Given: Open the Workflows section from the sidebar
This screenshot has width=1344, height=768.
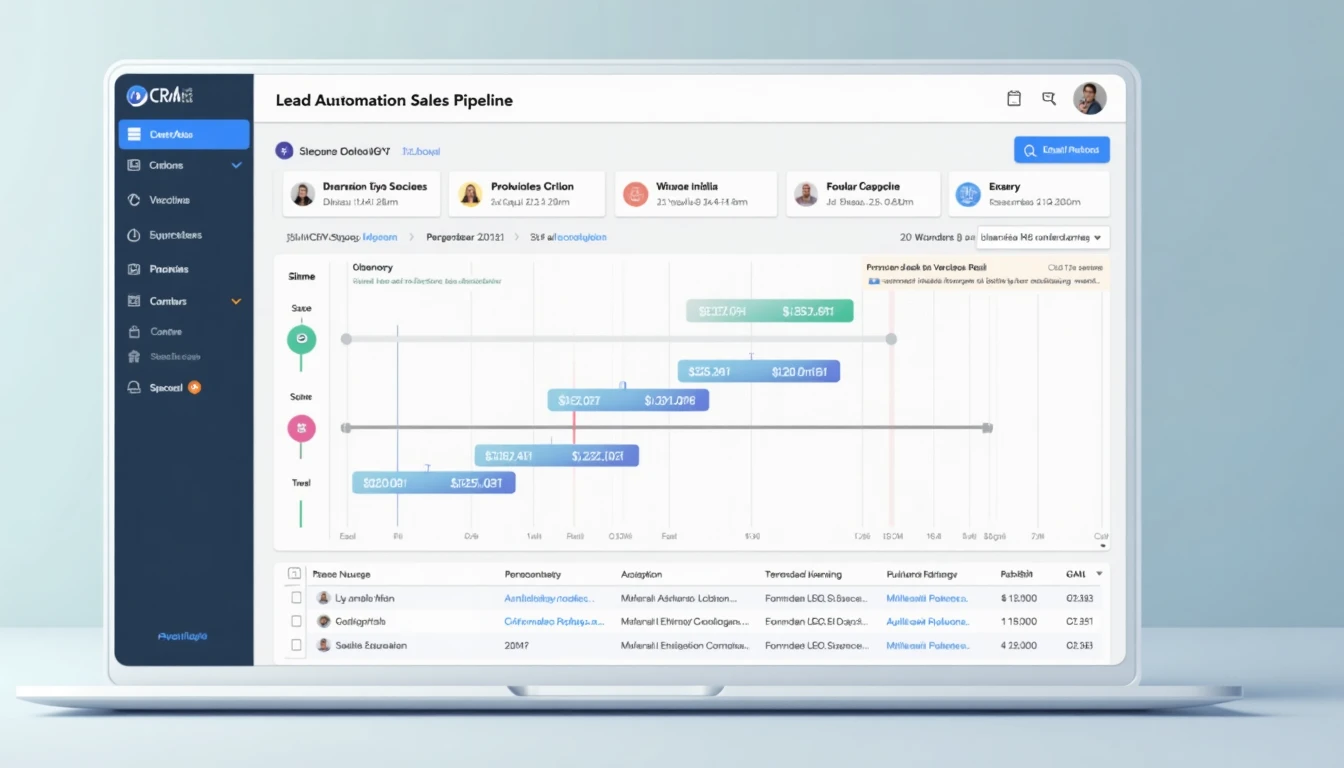Looking at the screenshot, I should (136, 199).
